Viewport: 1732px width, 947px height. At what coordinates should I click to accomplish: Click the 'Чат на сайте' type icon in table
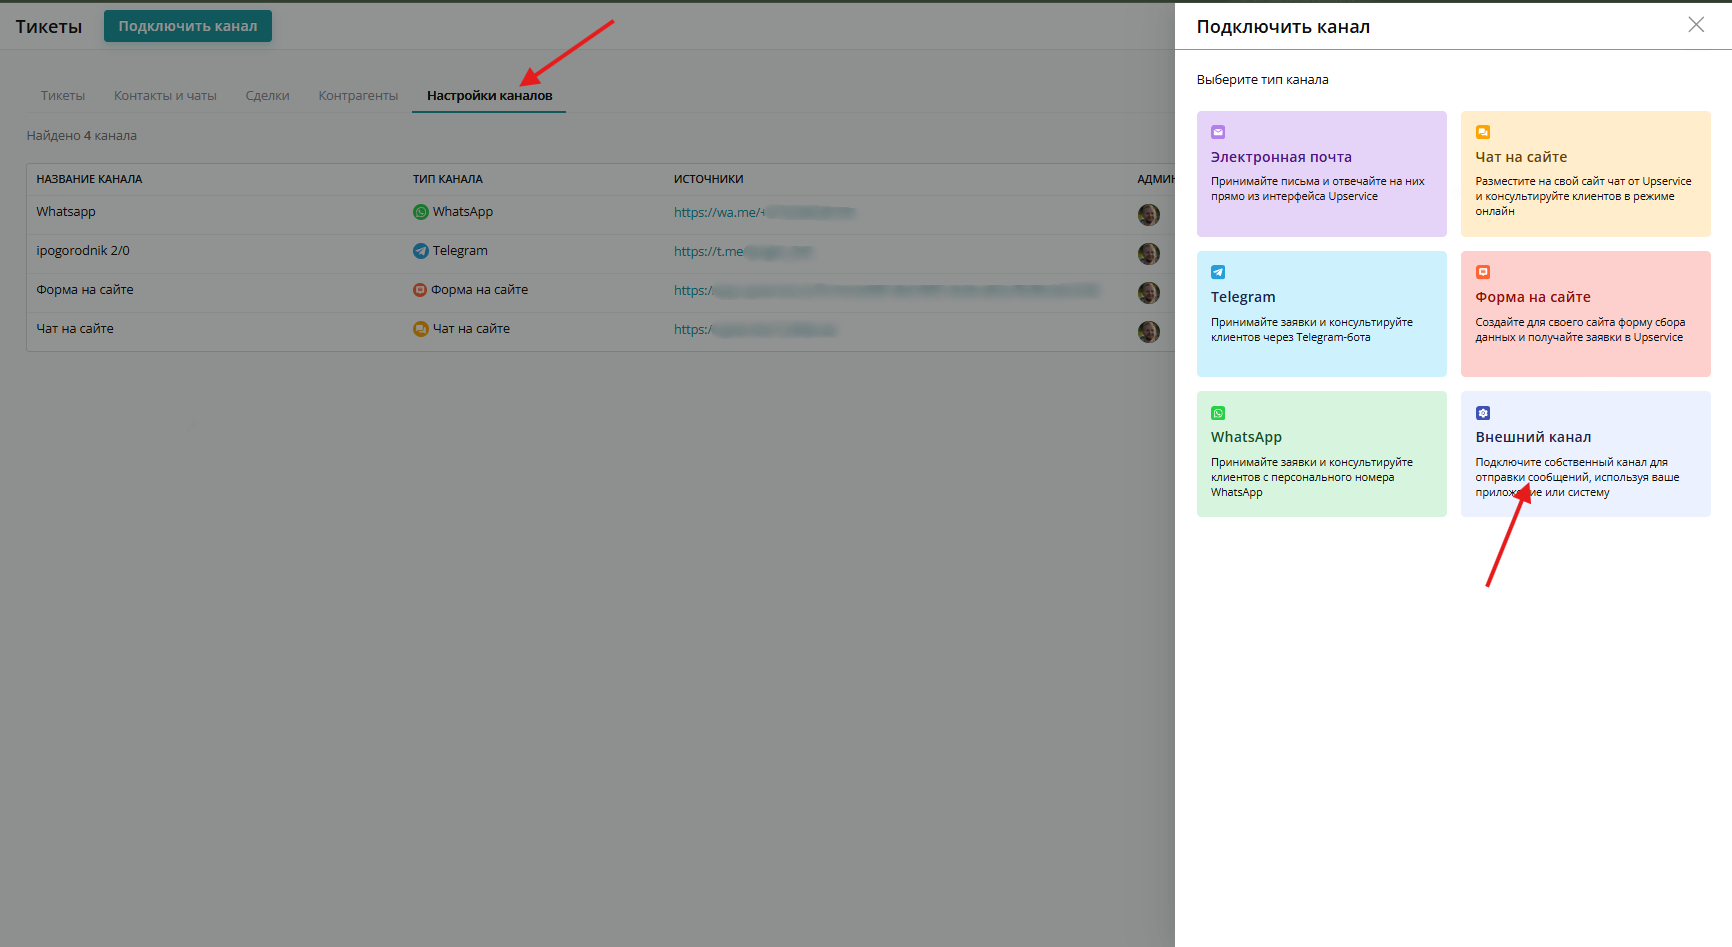421,329
